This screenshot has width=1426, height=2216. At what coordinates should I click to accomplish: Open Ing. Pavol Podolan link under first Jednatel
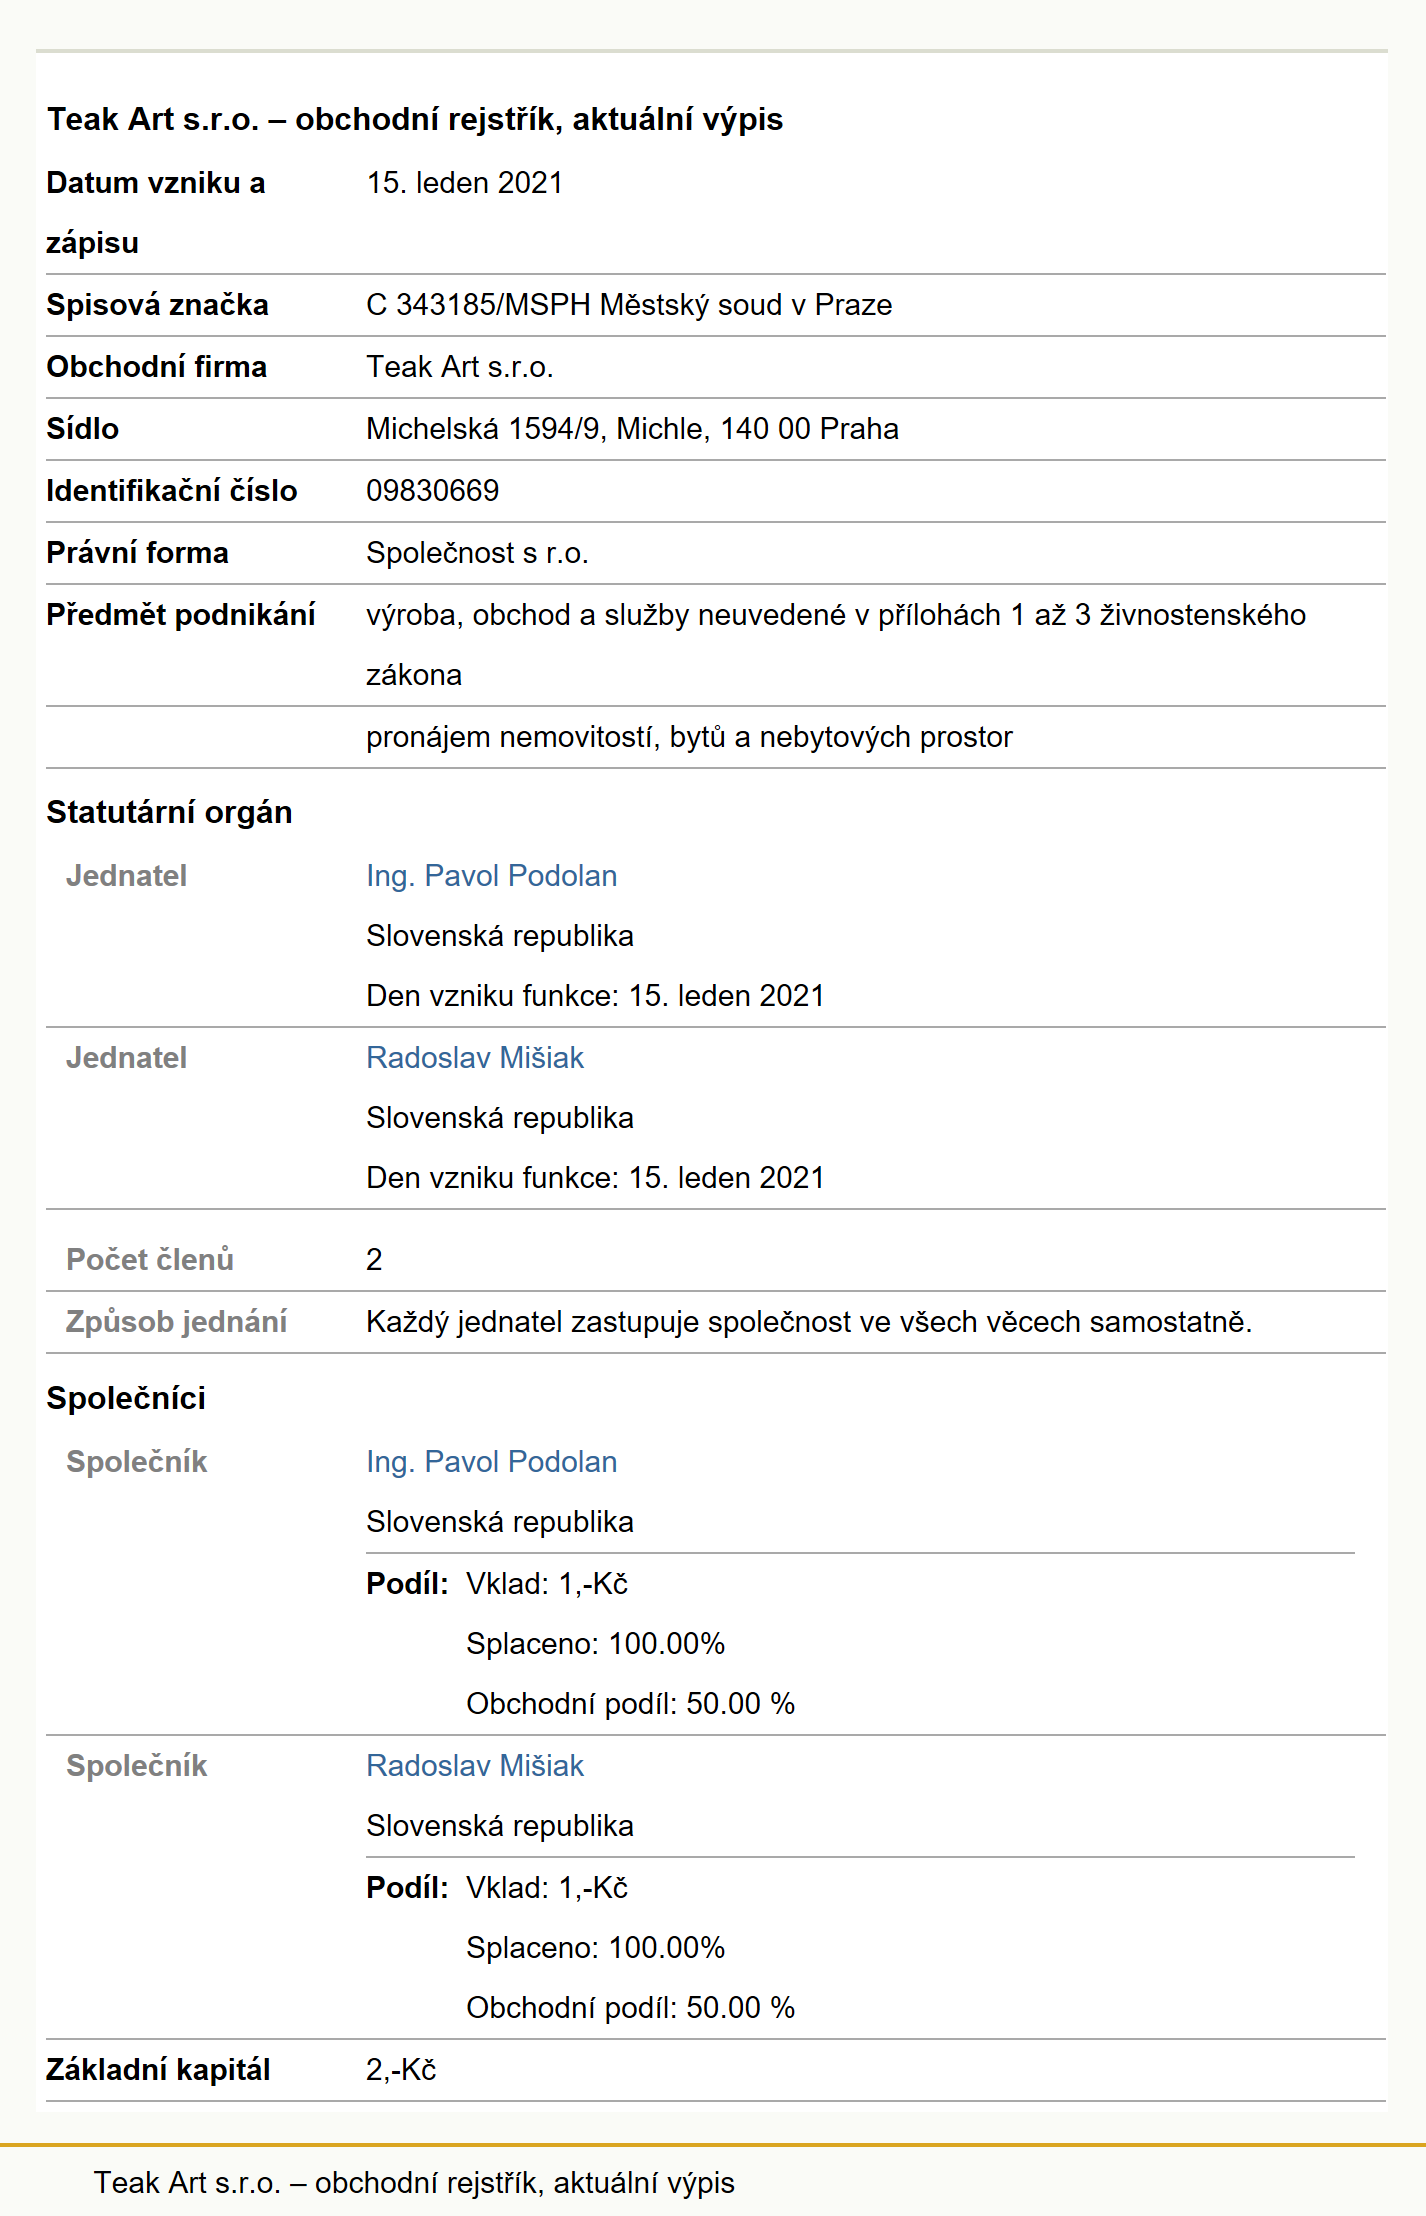(x=491, y=876)
